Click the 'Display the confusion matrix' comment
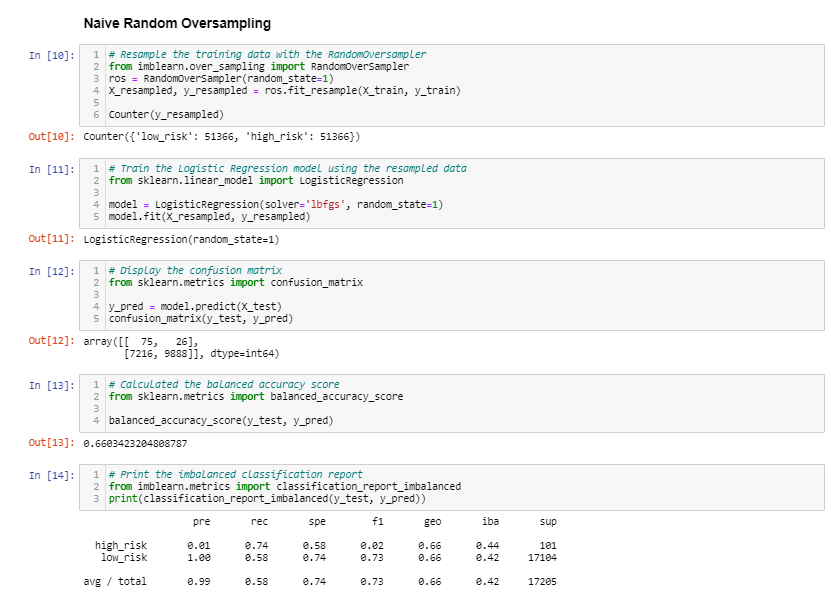 pos(195,270)
